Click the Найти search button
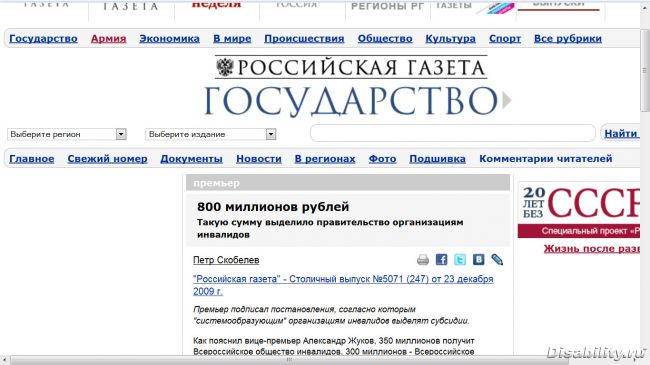This screenshot has height=365, width=650. pos(621,134)
